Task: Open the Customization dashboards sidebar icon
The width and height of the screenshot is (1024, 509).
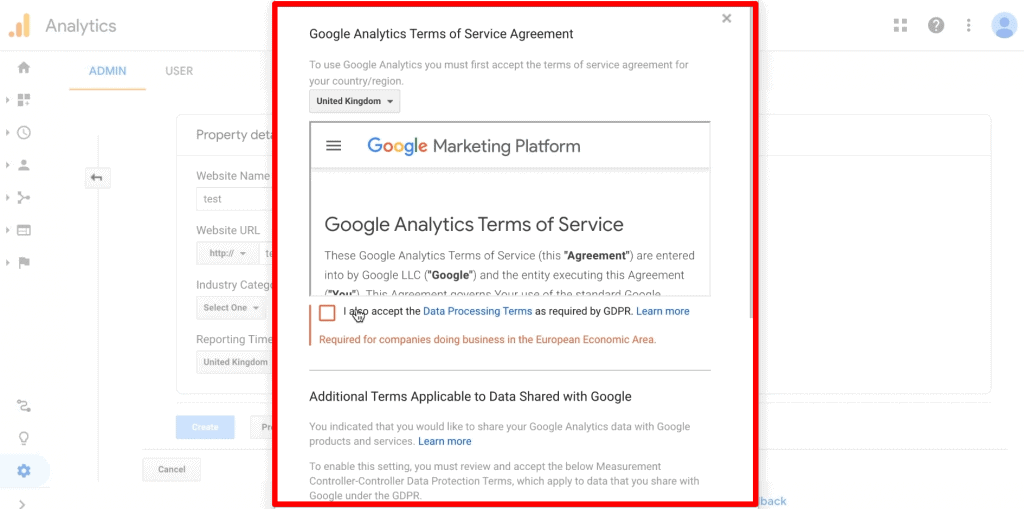Action: tap(24, 100)
